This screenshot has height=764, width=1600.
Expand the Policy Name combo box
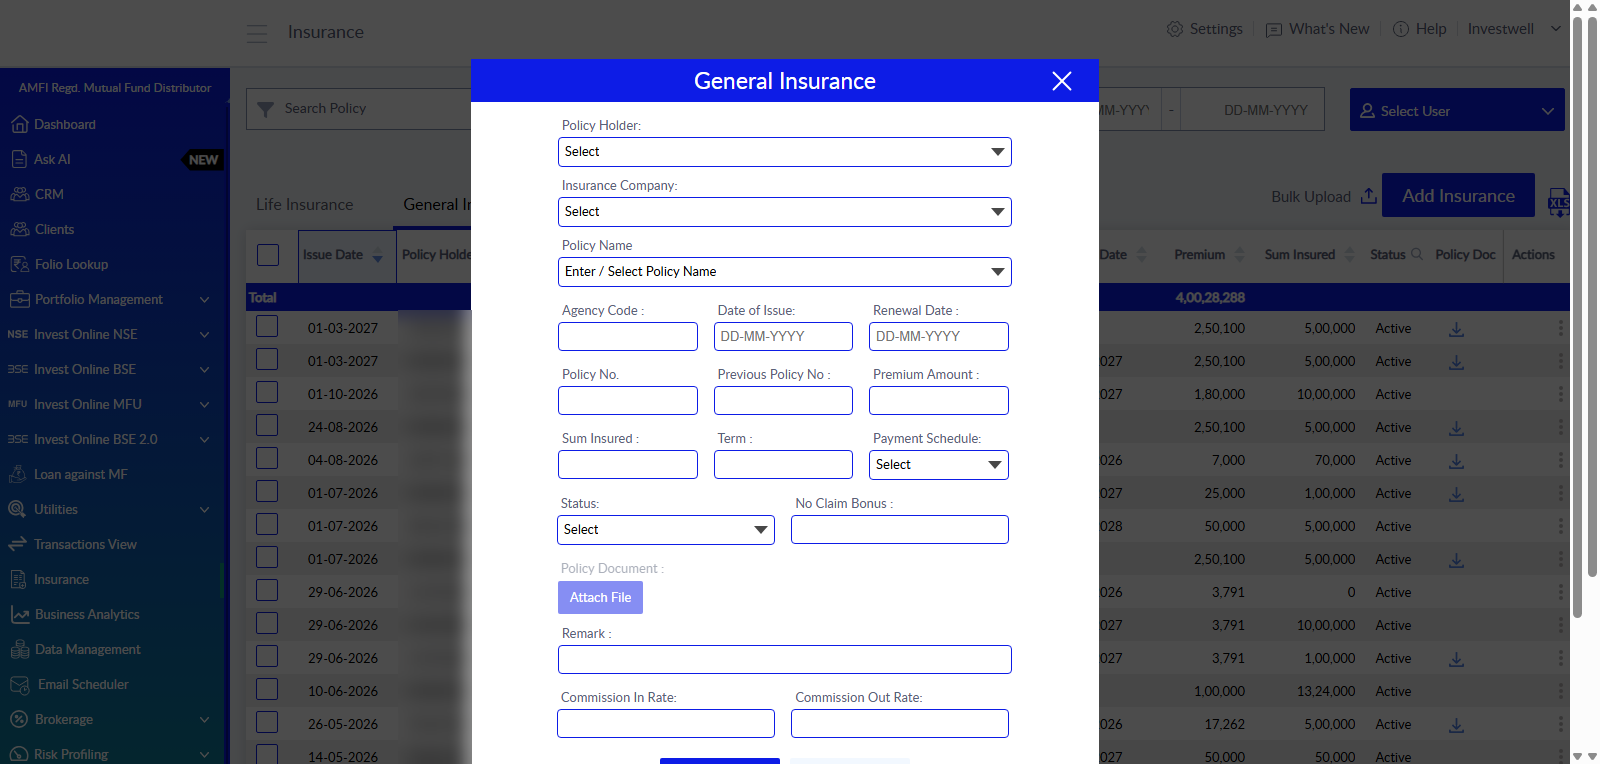[785, 272]
